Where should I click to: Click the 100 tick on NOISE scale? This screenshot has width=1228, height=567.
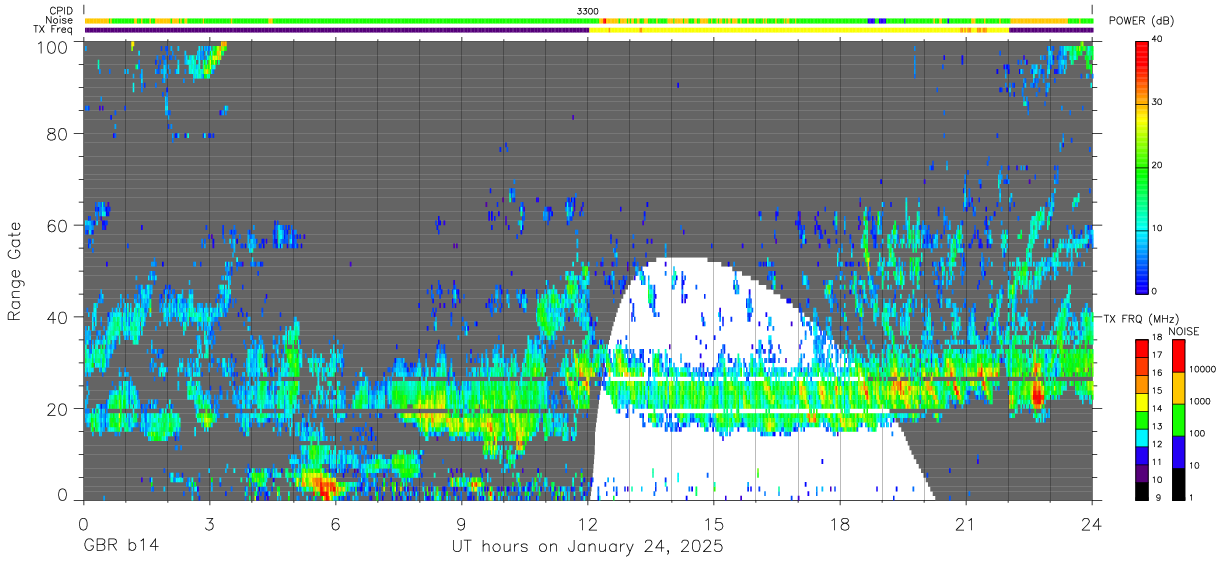[x=1198, y=434]
